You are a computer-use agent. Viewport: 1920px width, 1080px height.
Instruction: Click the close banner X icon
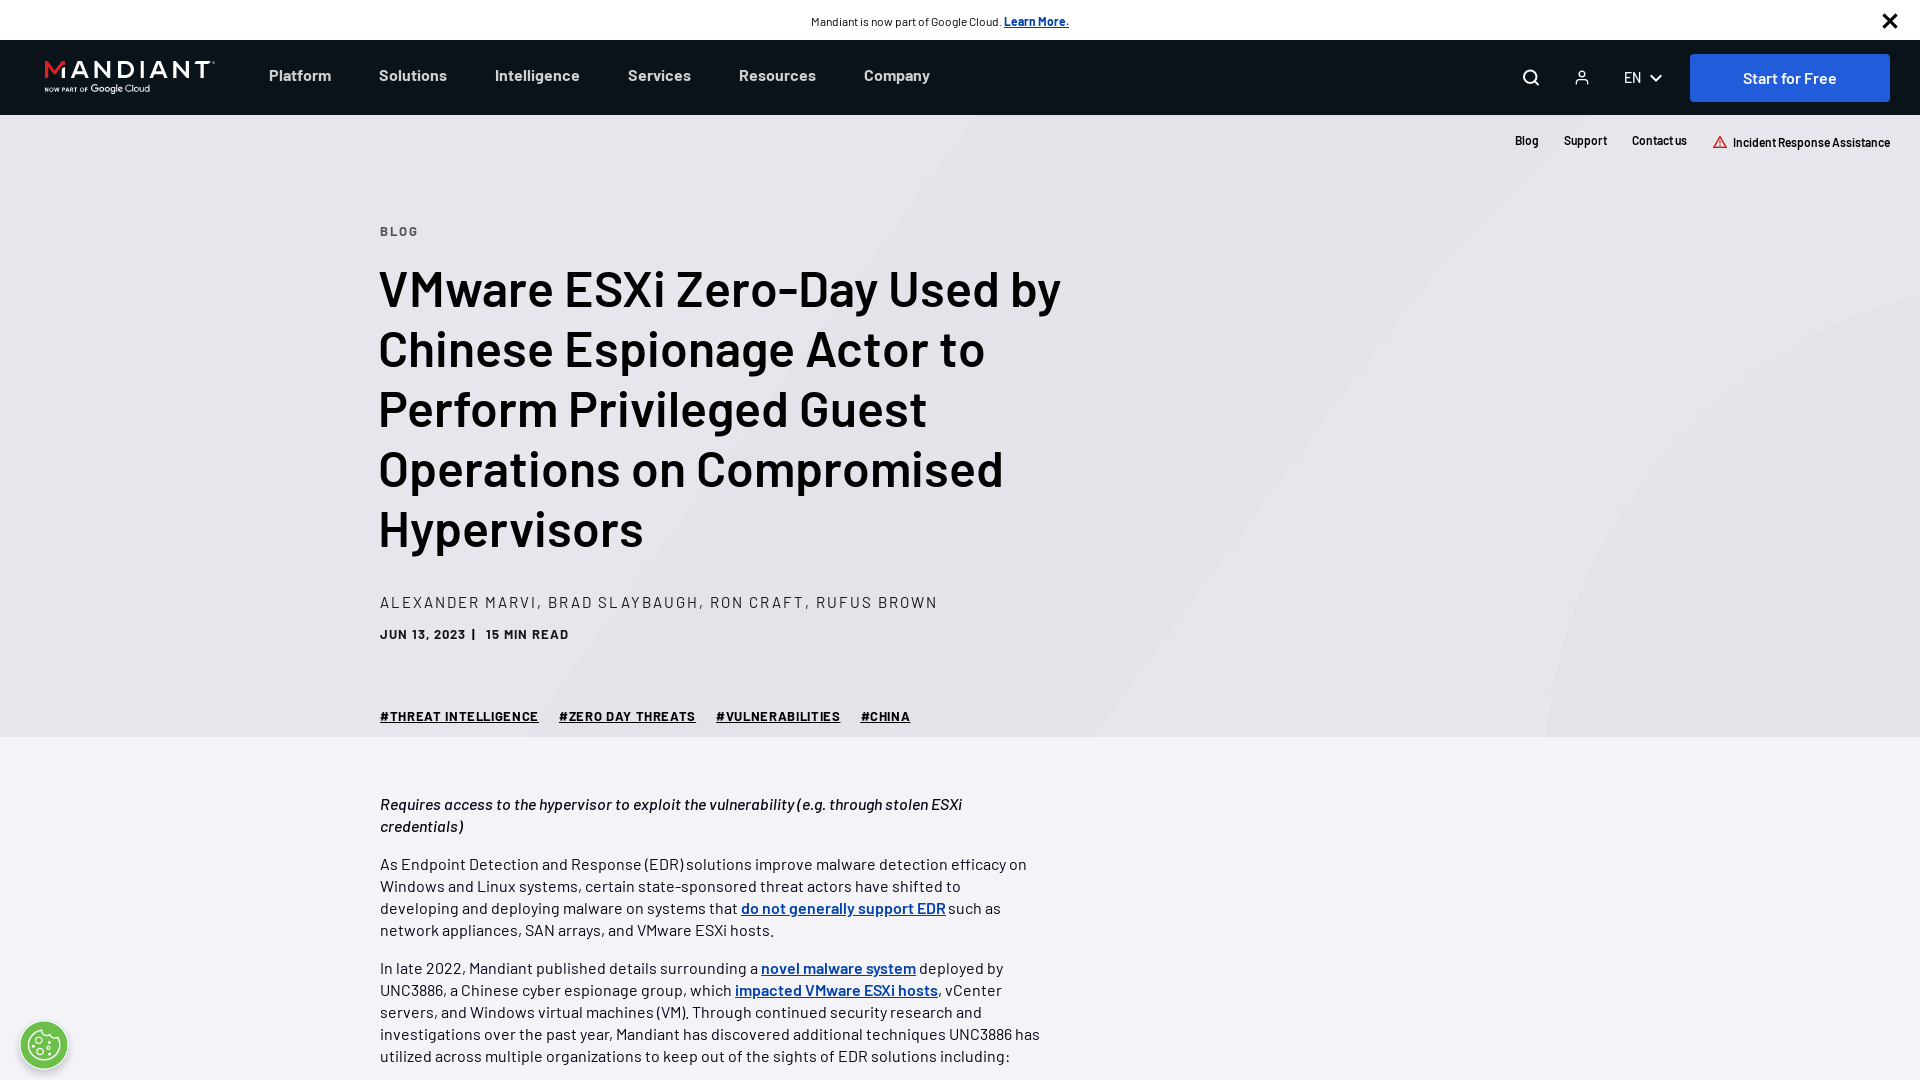coord(1890,20)
